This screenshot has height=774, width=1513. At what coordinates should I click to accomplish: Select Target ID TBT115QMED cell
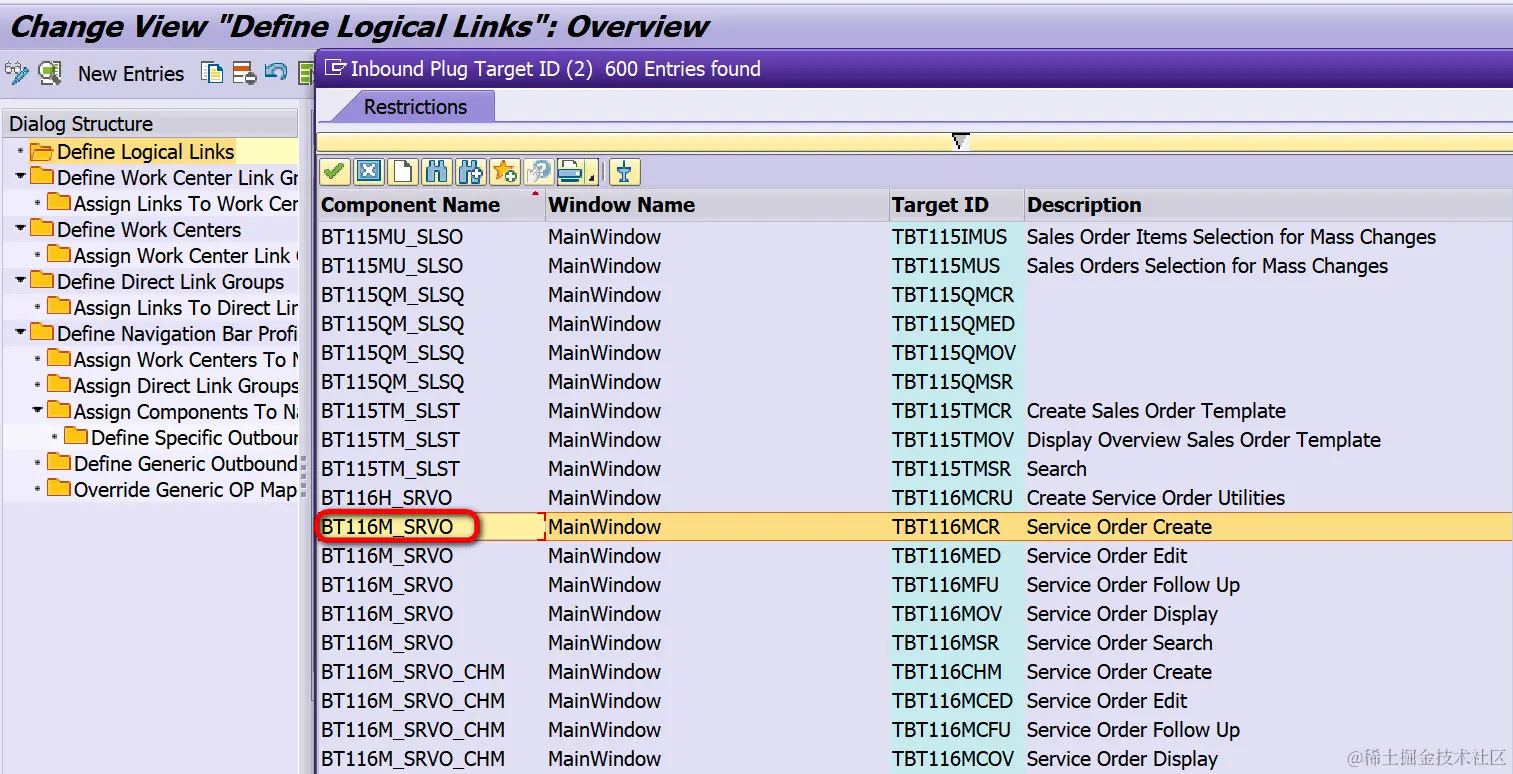pyautogui.click(x=956, y=324)
